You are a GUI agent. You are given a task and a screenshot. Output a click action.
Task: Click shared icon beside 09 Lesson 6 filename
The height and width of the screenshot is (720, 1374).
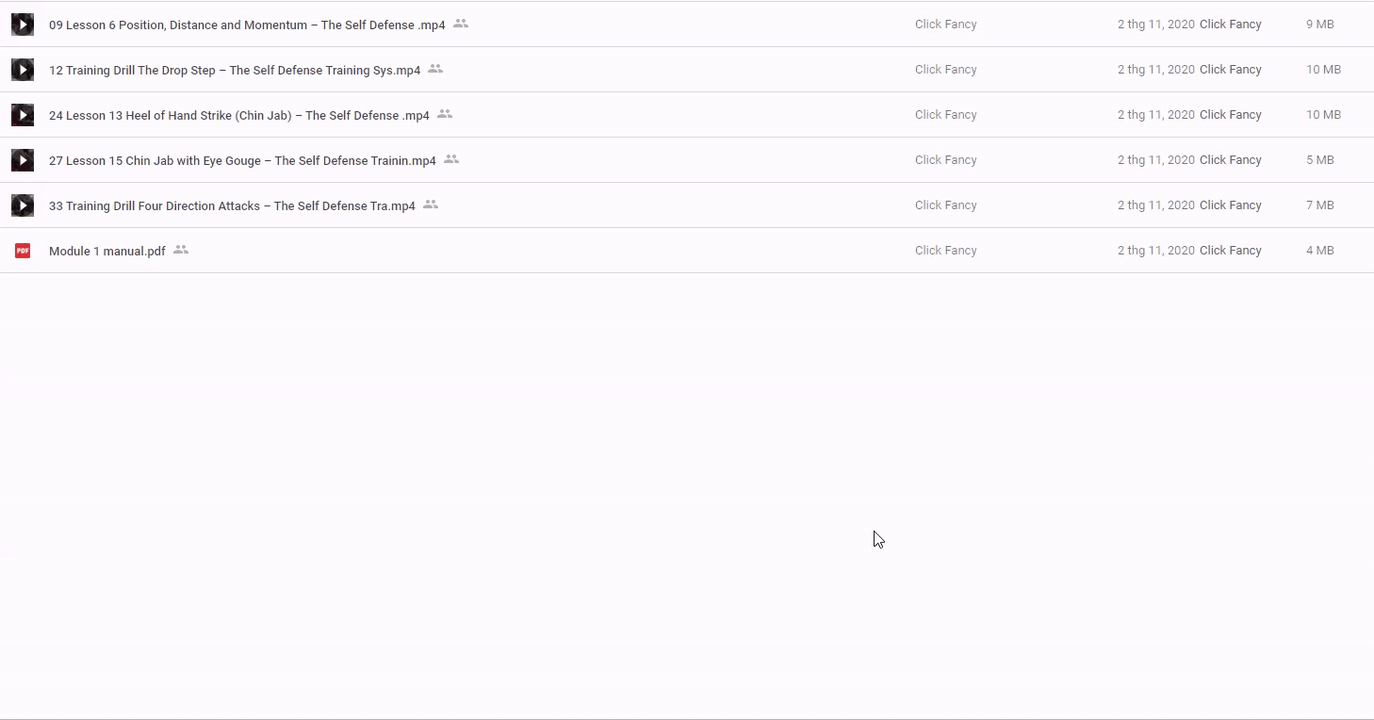[x=461, y=23]
